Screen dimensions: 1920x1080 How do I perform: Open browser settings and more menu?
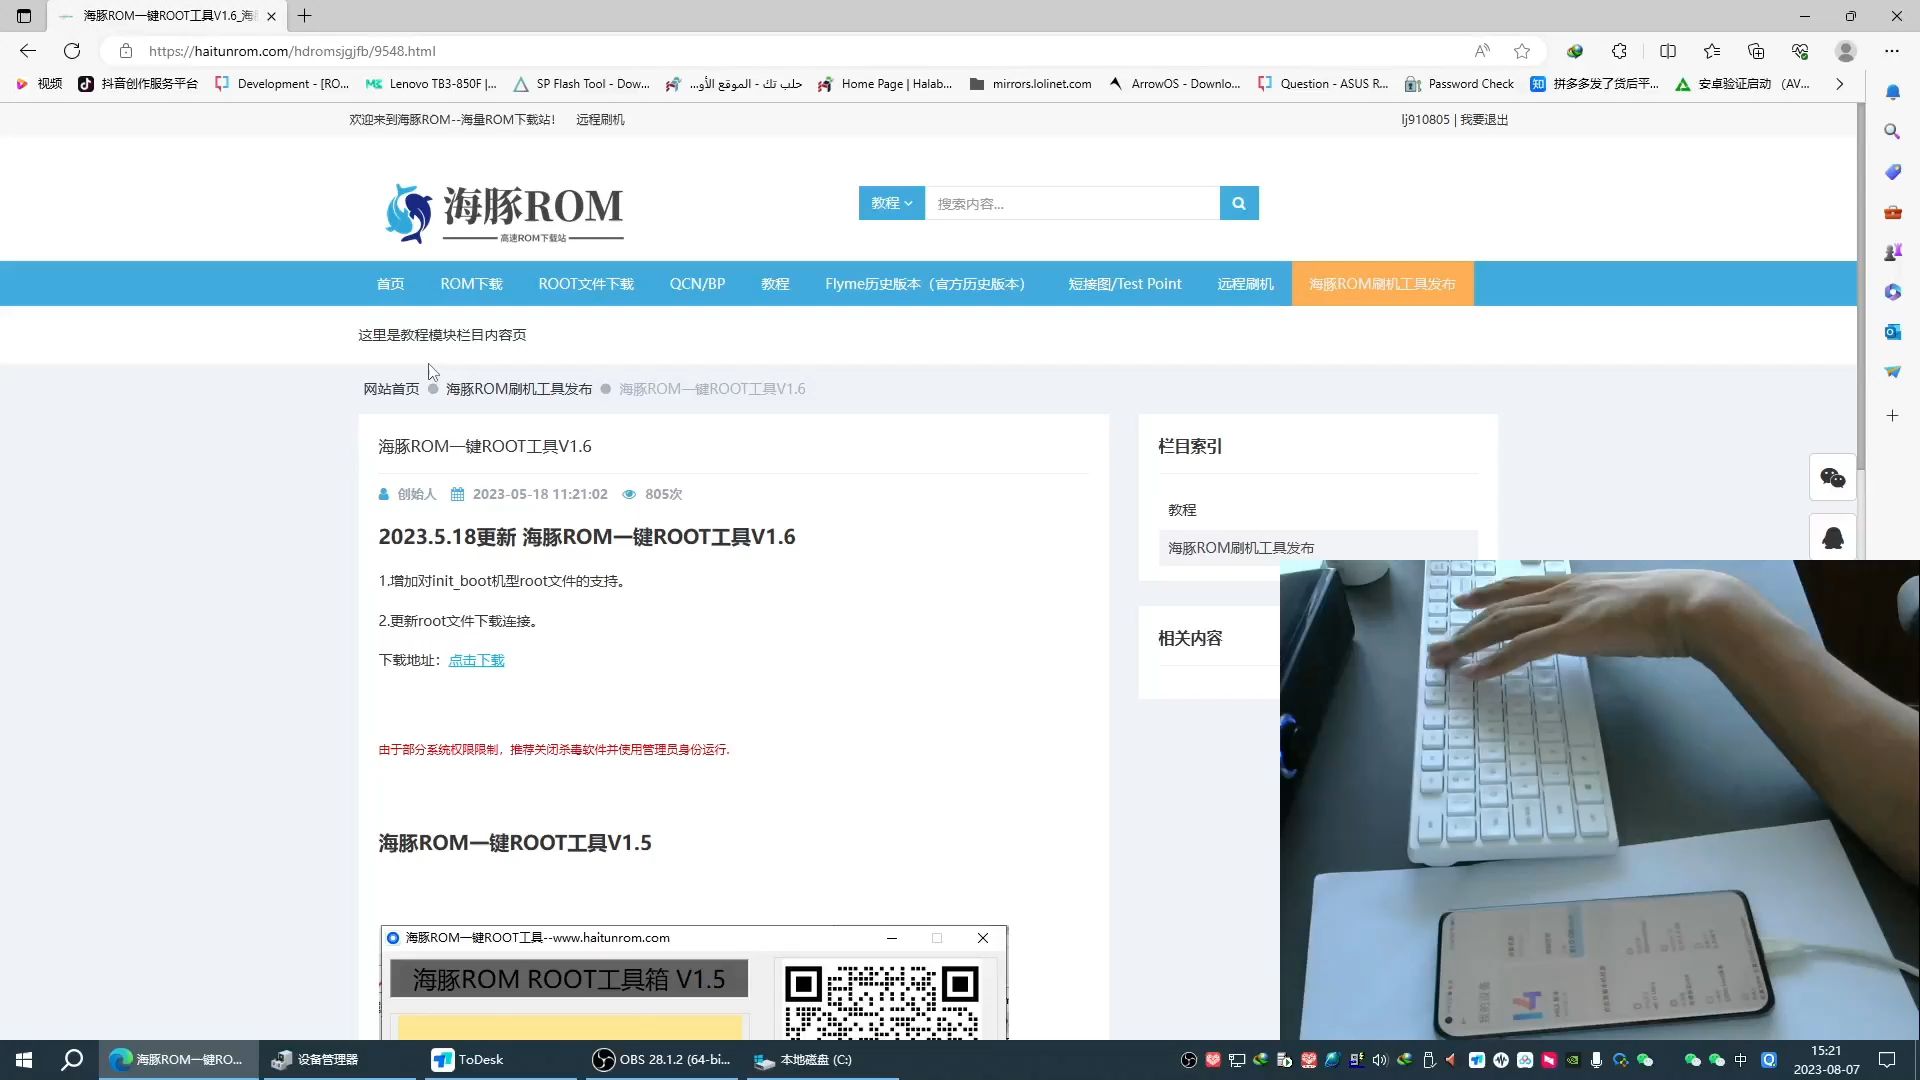pos(1892,51)
